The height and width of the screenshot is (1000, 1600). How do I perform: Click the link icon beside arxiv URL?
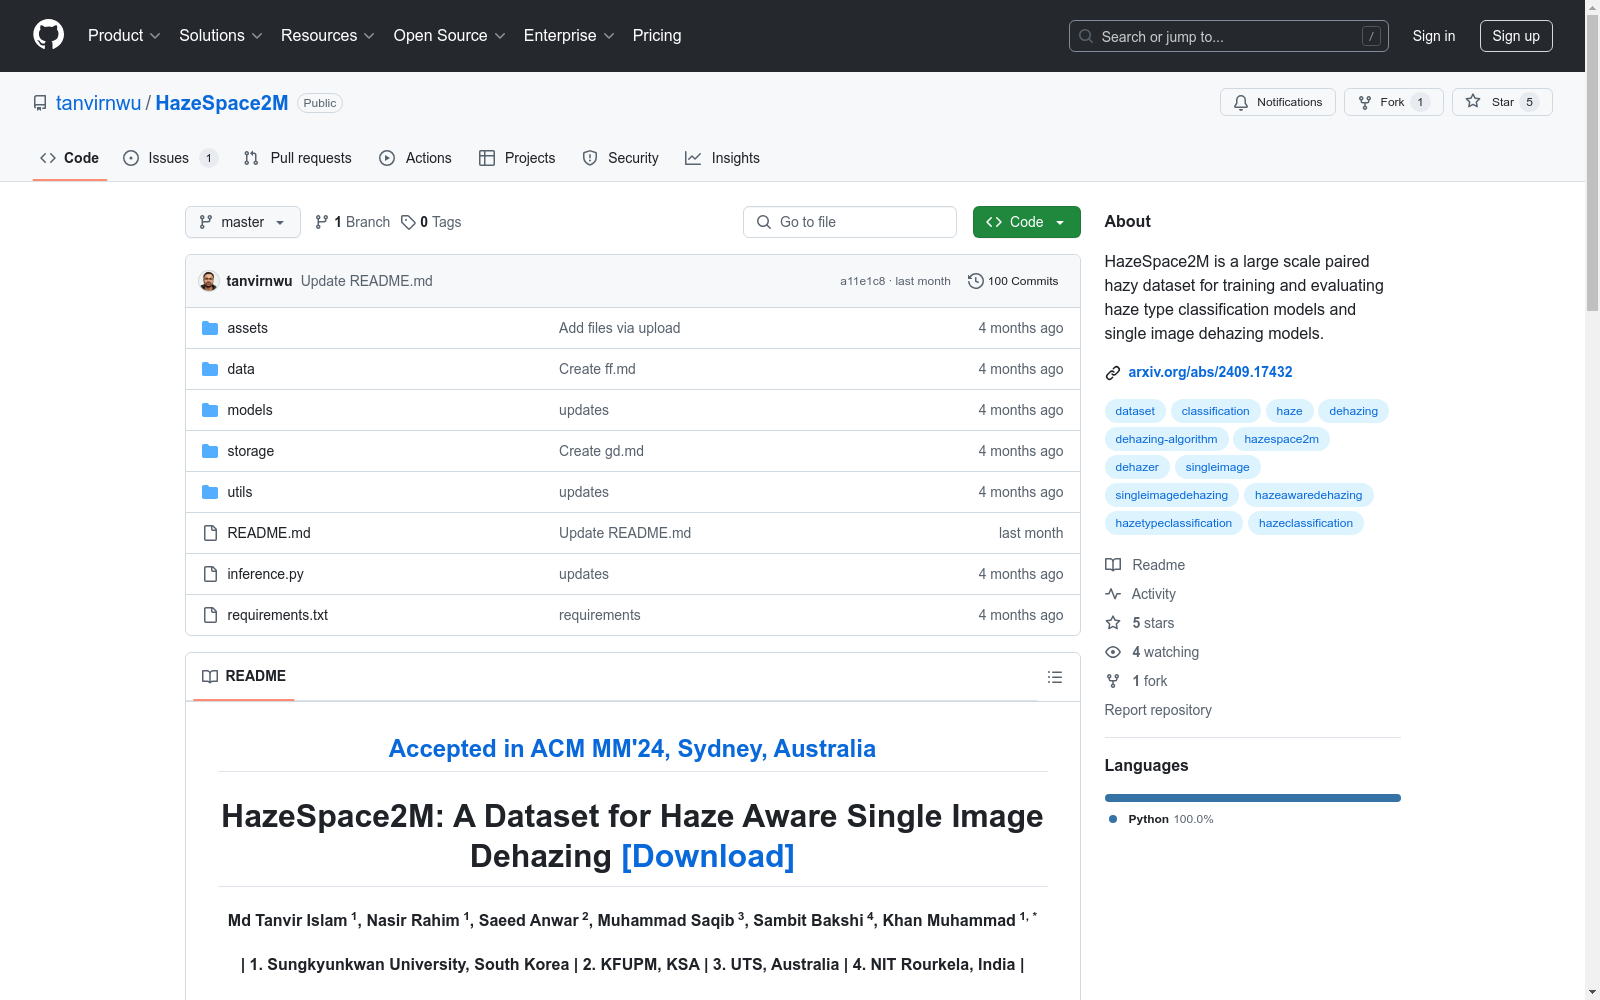(1113, 373)
